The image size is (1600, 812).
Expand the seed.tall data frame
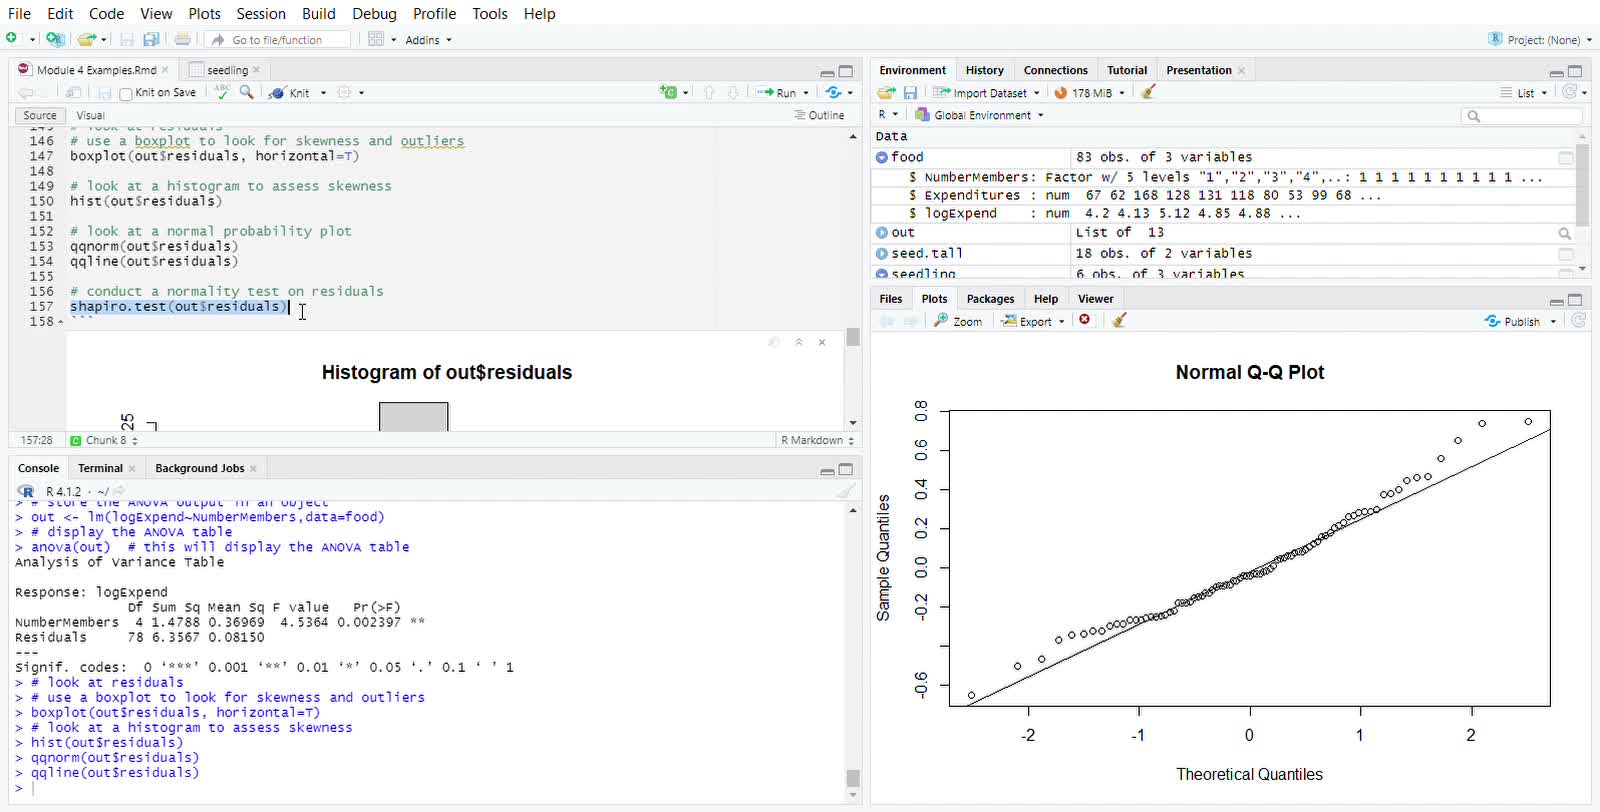[x=882, y=253]
